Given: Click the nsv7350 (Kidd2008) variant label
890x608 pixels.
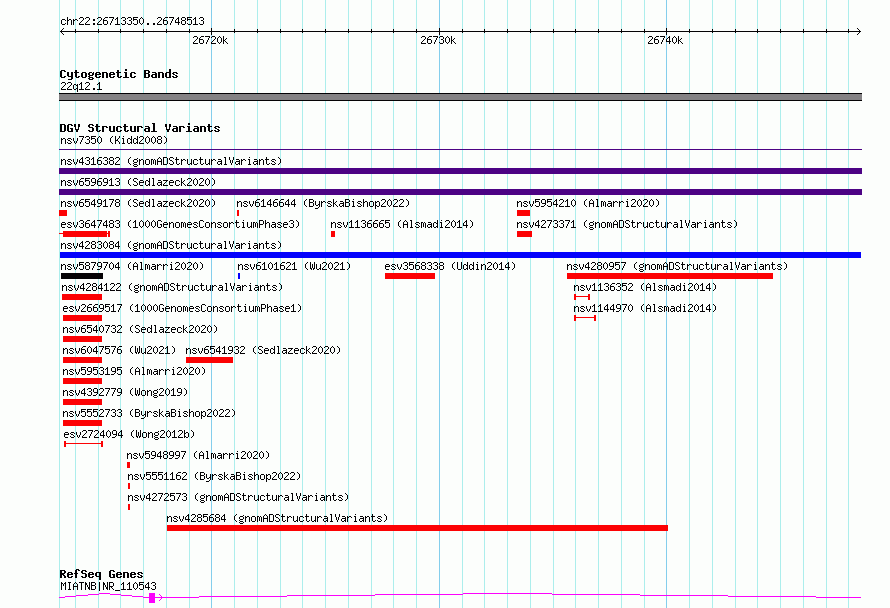Looking at the screenshot, I should click(114, 140).
